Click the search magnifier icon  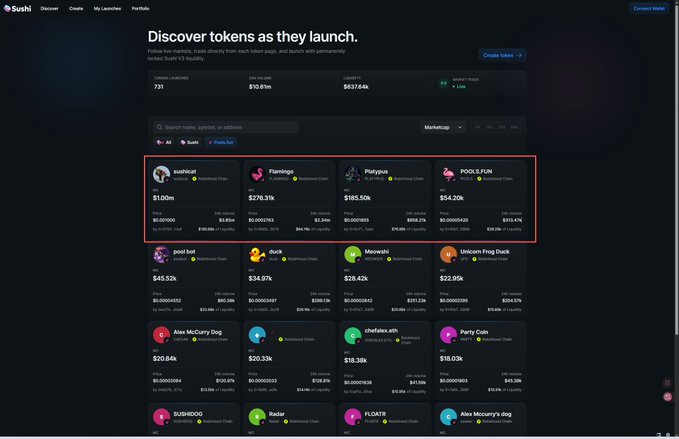pyautogui.click(x=159, y=127)
